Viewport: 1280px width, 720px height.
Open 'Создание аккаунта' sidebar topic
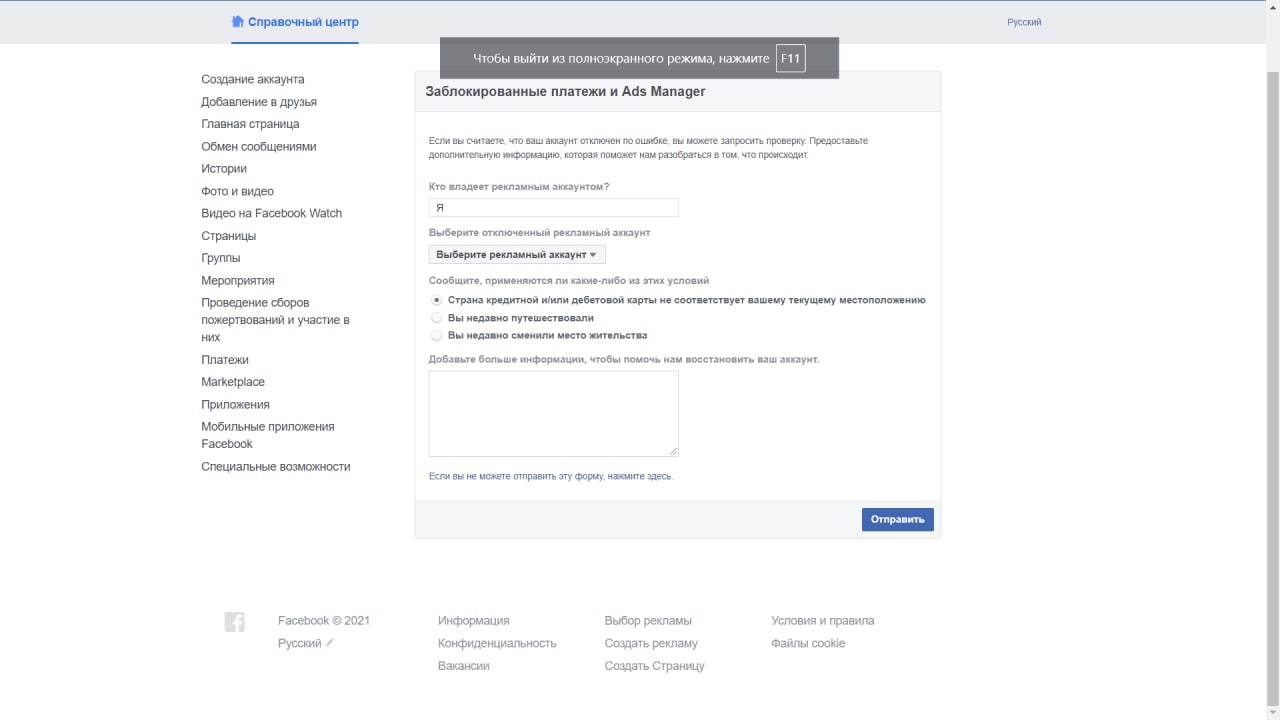click(253, 79)
